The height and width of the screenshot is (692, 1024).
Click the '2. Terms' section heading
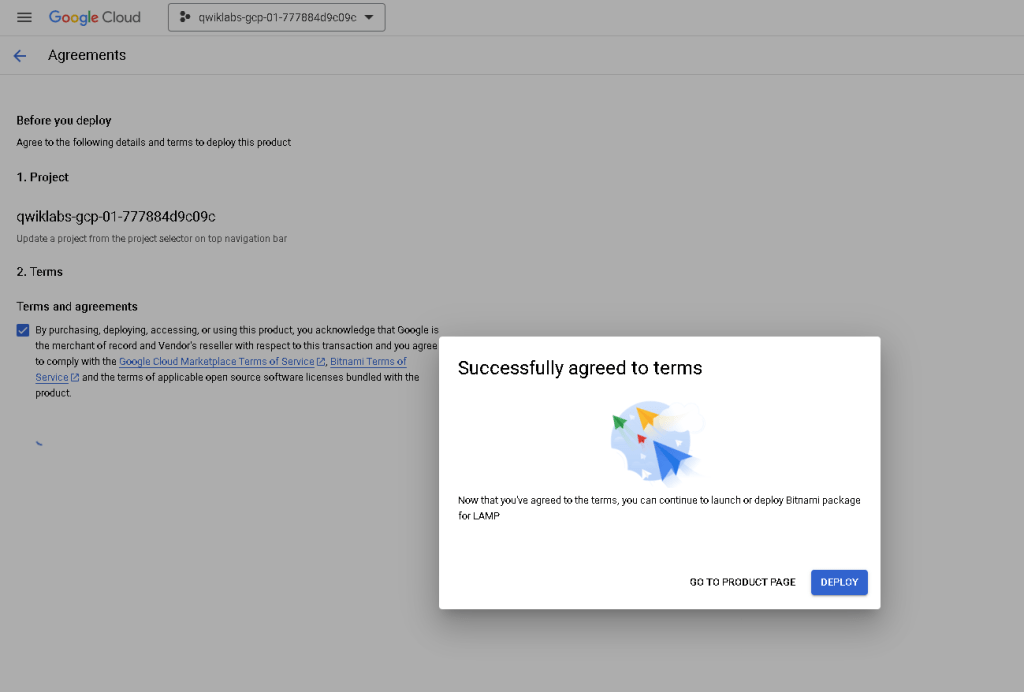coord(40,272)
